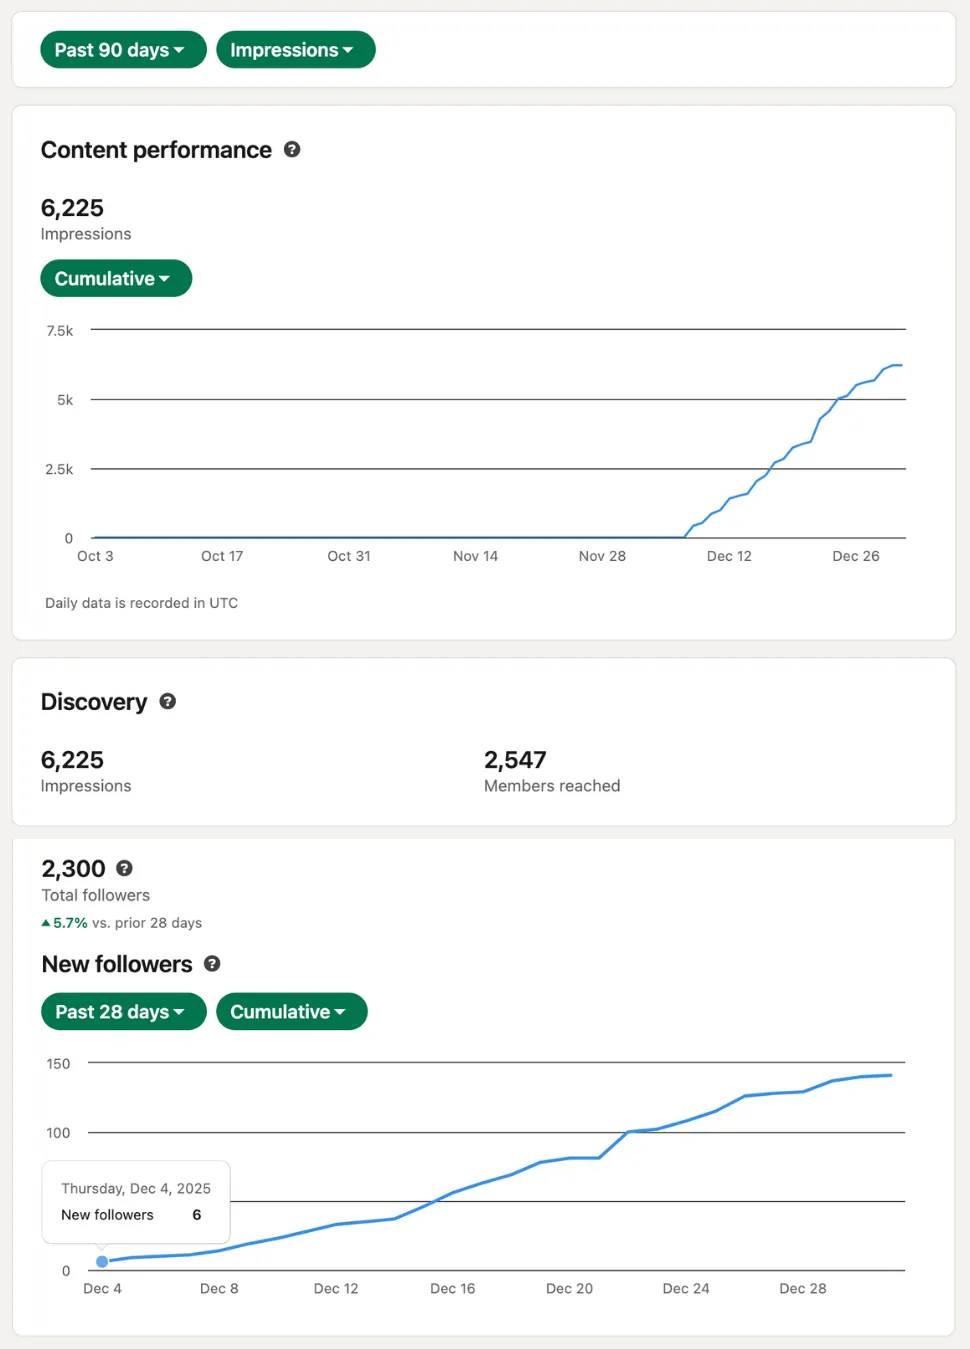Open the Past 90 days dropdown
Screen dimensions: 970x1349
pyautogui.click(x=122, y=49)
